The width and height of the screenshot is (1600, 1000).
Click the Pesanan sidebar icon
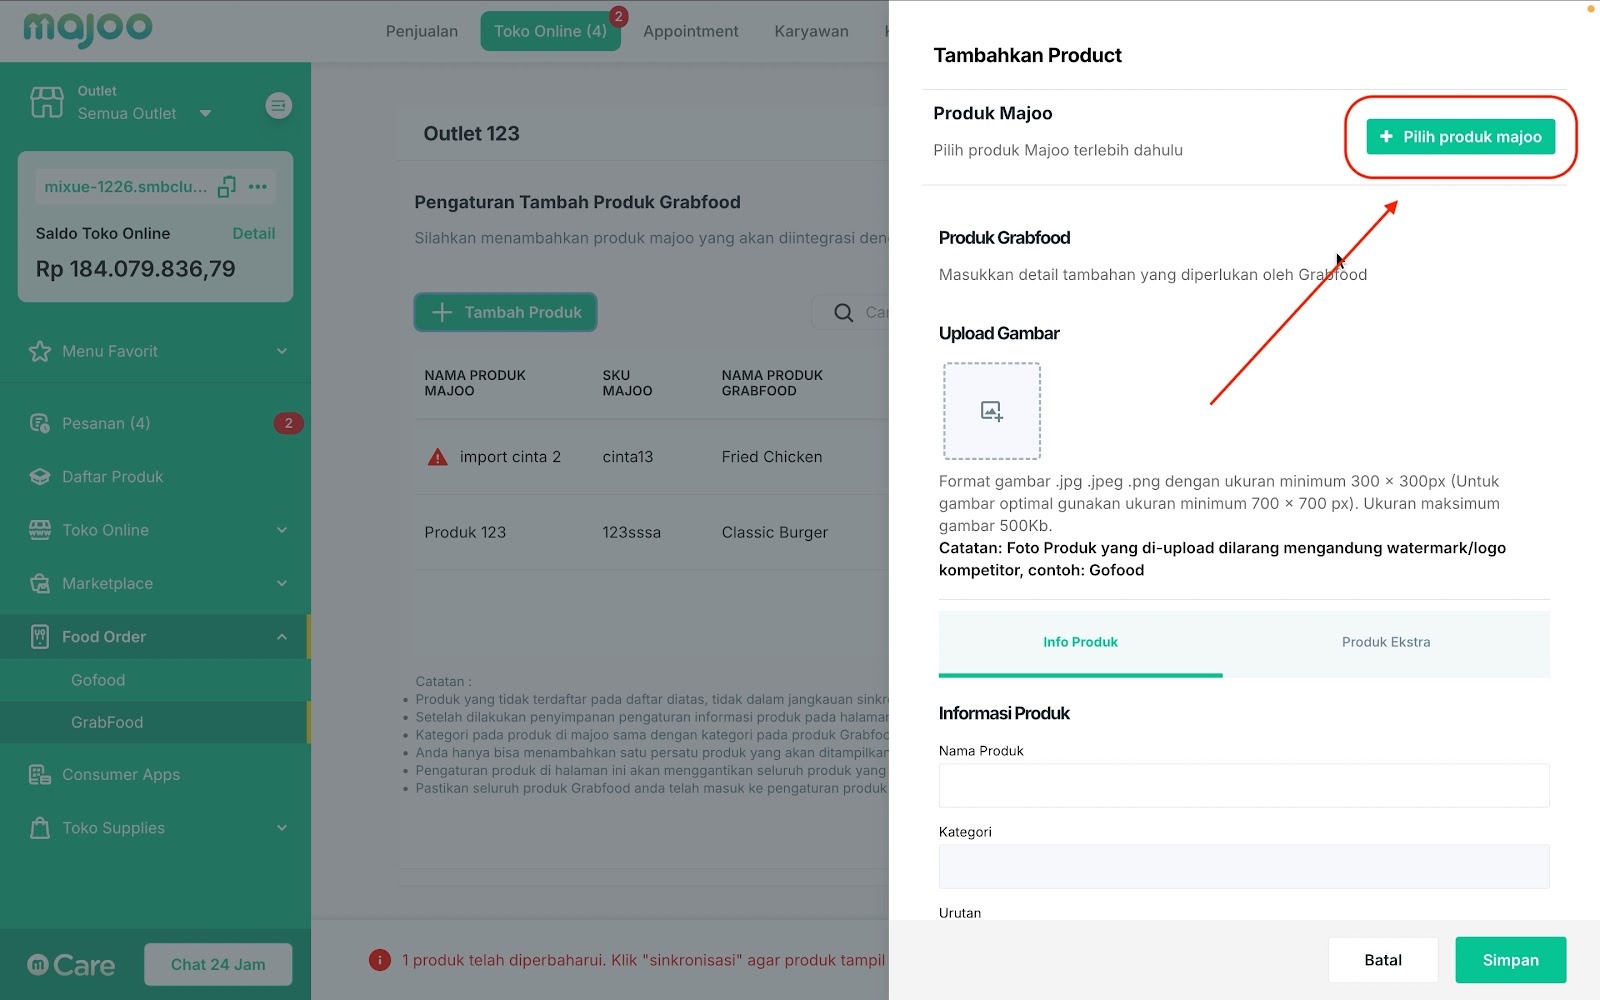[40, 423]
